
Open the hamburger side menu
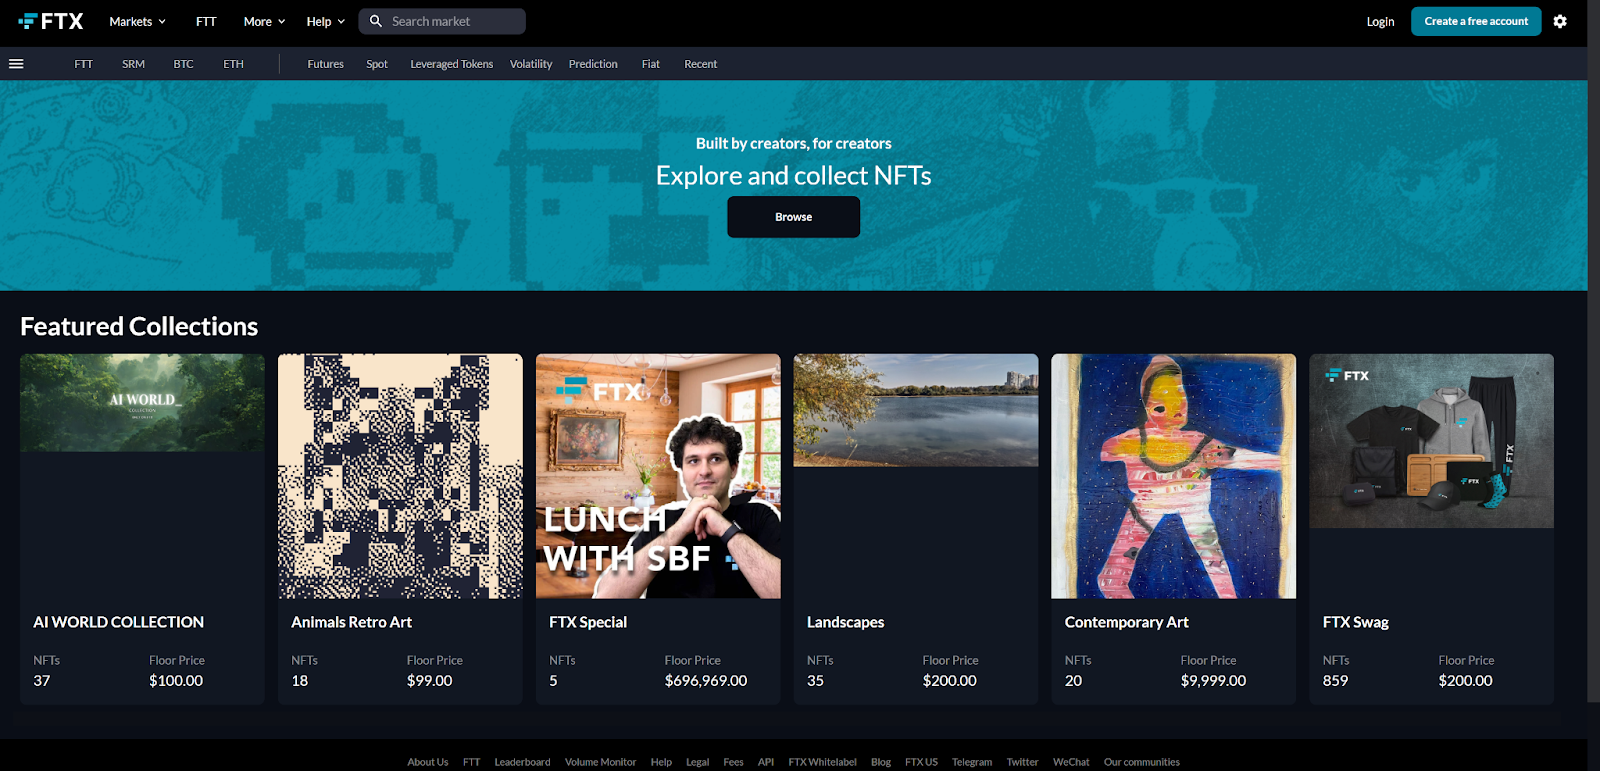pos(16,64)
